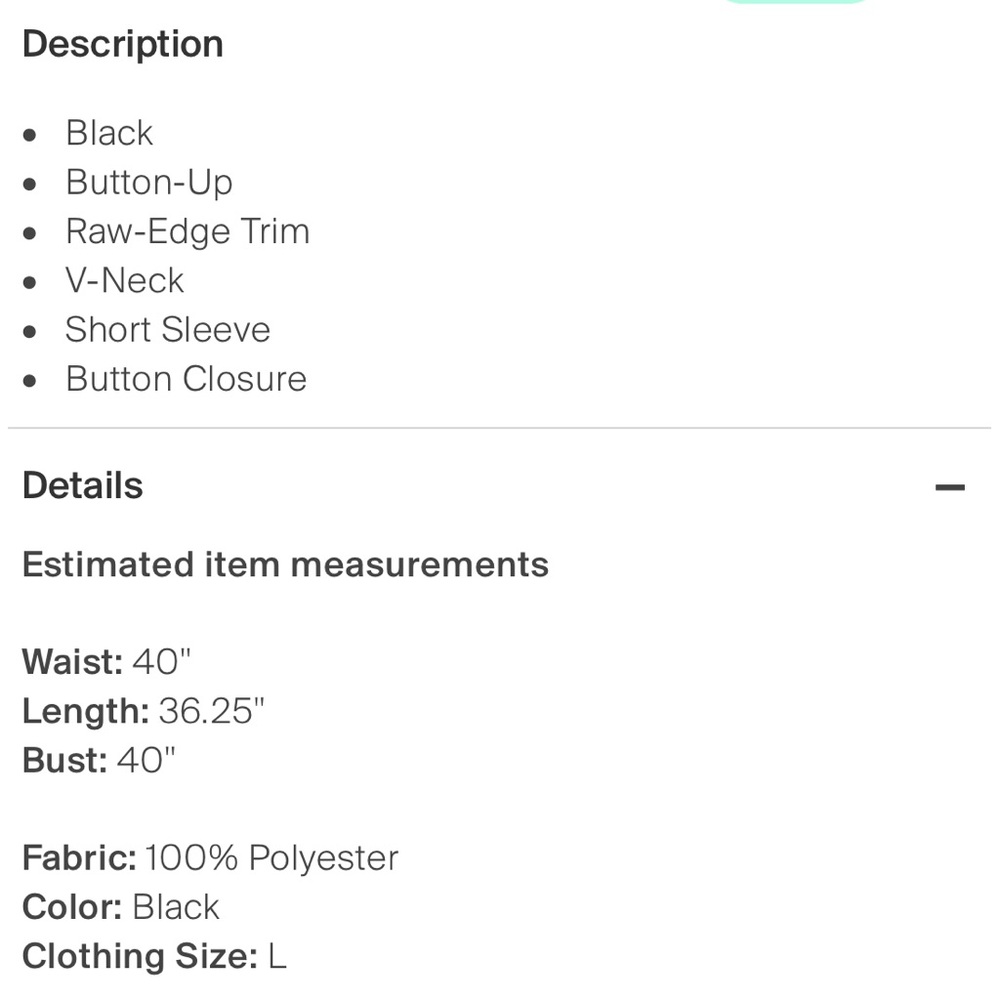
Task: Click the Details section heading
Action: point(83,485)
